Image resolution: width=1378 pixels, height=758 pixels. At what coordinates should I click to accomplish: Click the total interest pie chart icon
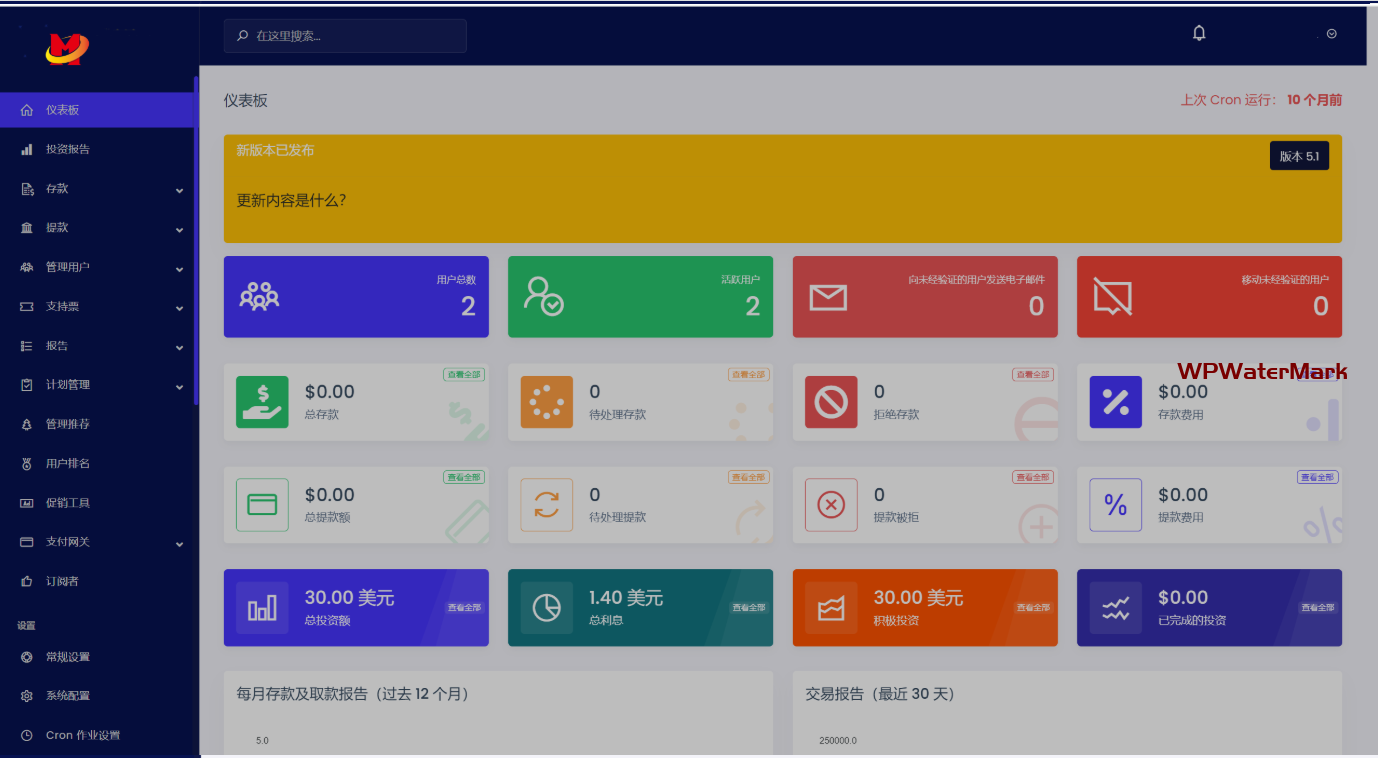[547, 608]
